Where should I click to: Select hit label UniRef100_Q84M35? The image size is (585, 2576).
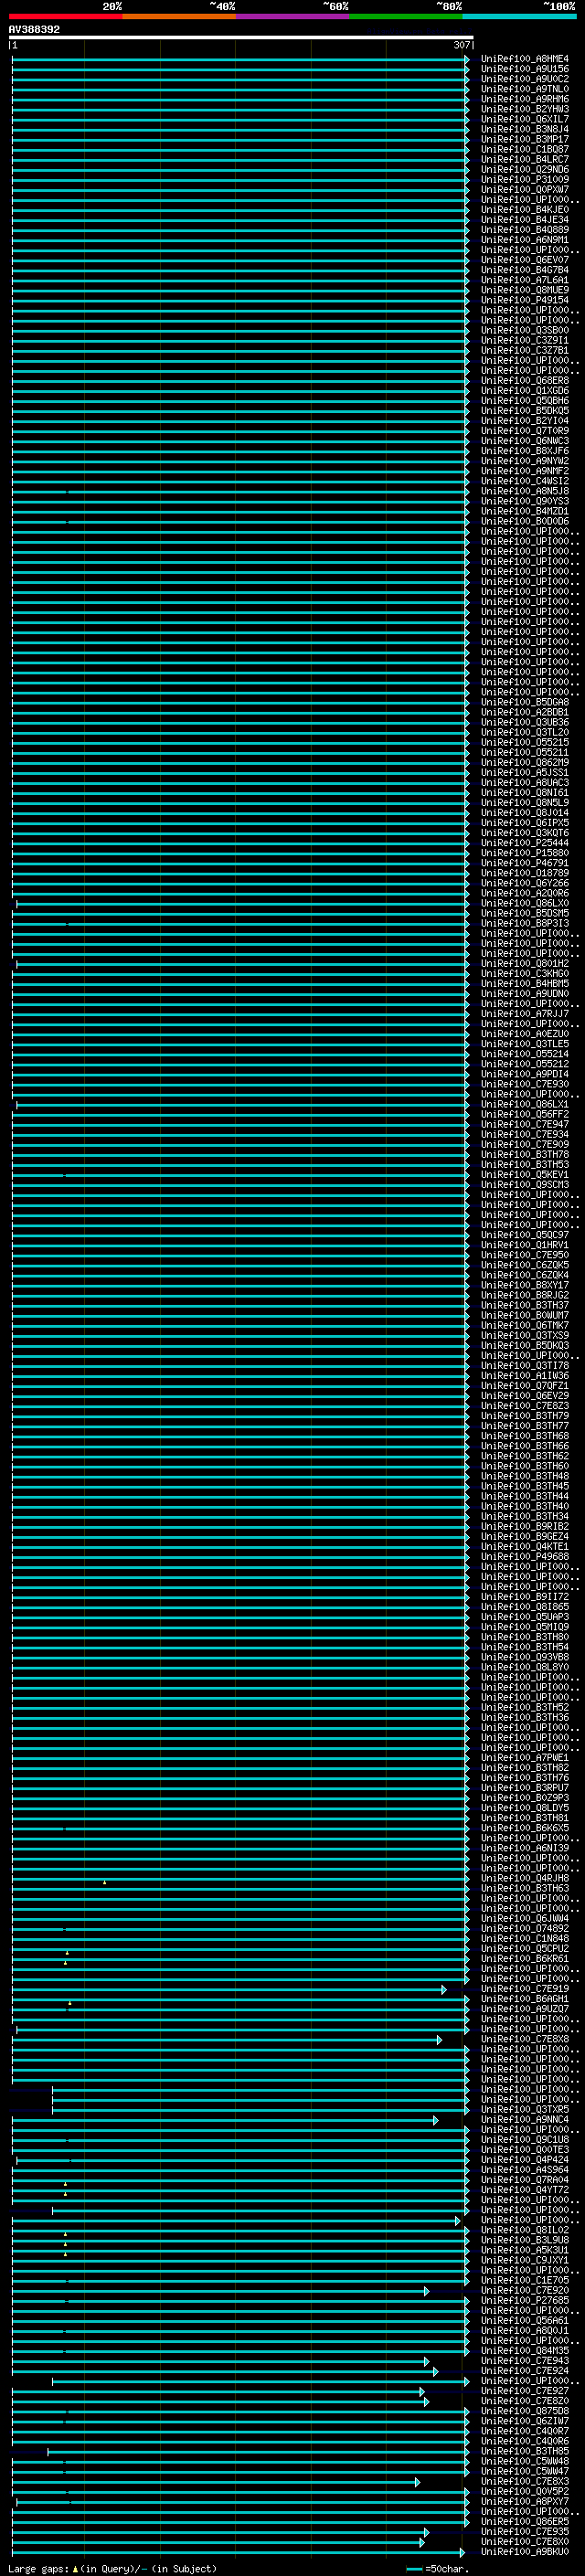tap(525, 2351)
